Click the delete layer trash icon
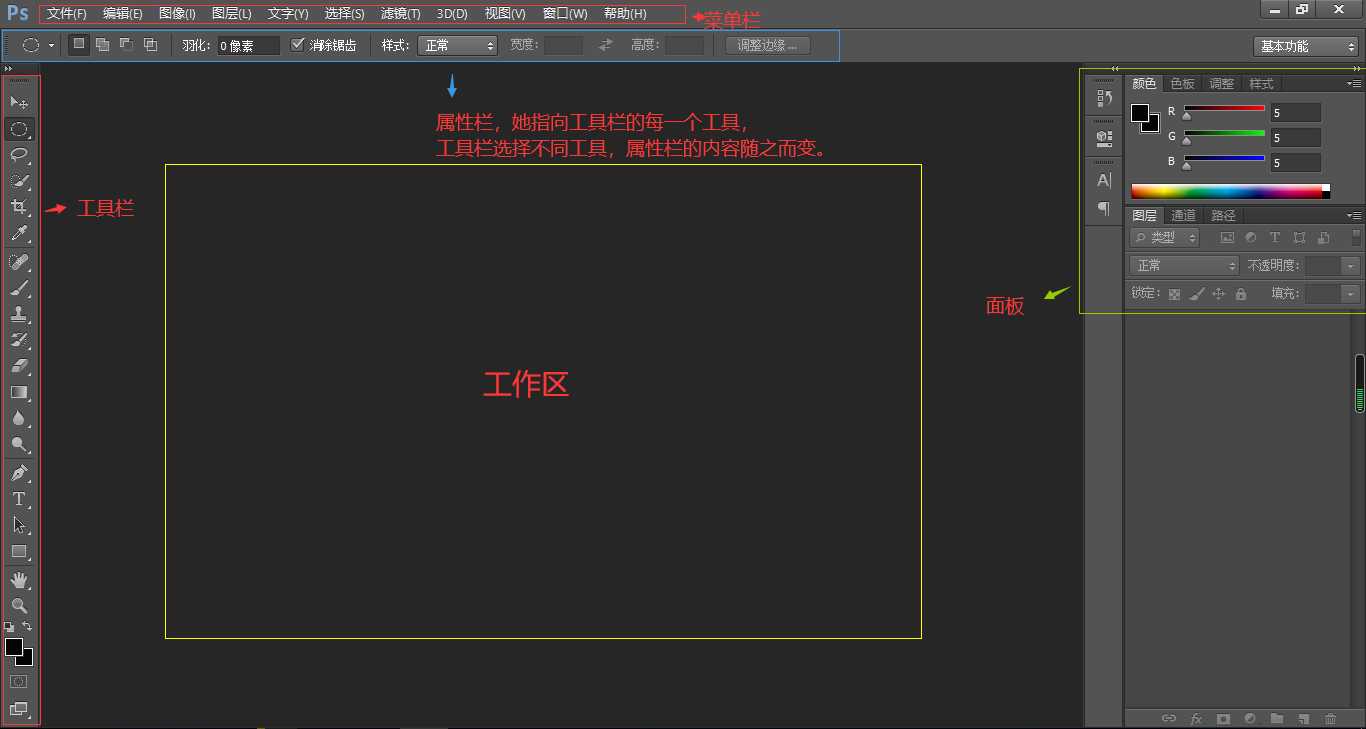This screenshot has width=1366, height=729. [x=1330, y=718]
